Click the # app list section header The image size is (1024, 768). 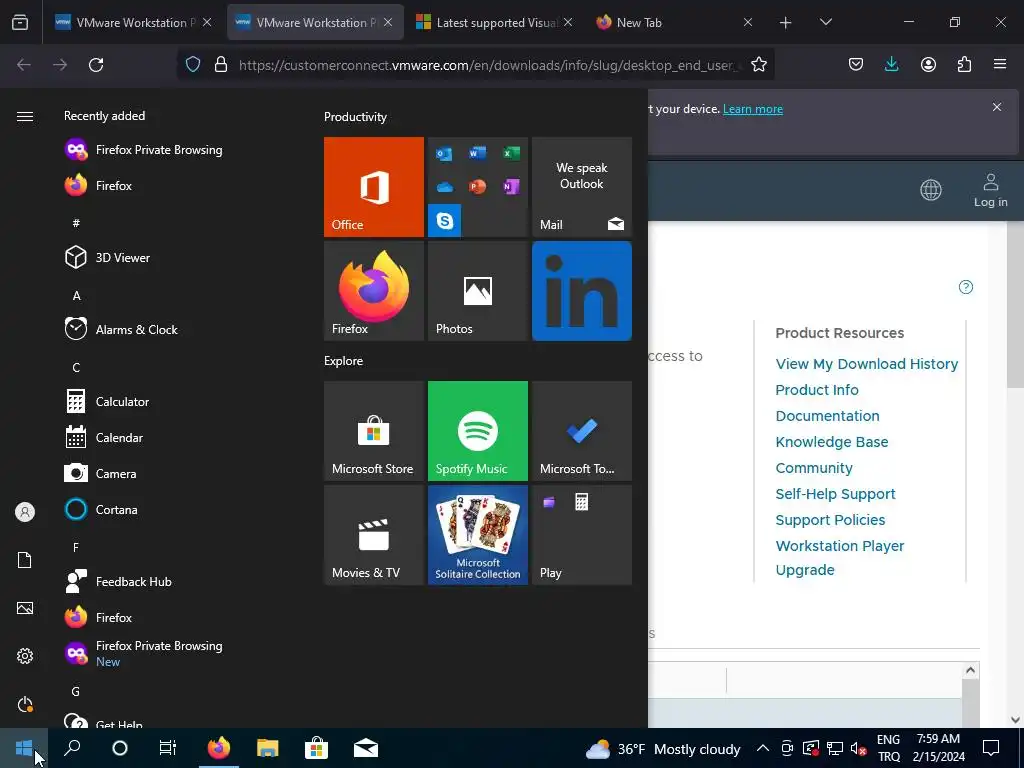(x=76, y=223)
